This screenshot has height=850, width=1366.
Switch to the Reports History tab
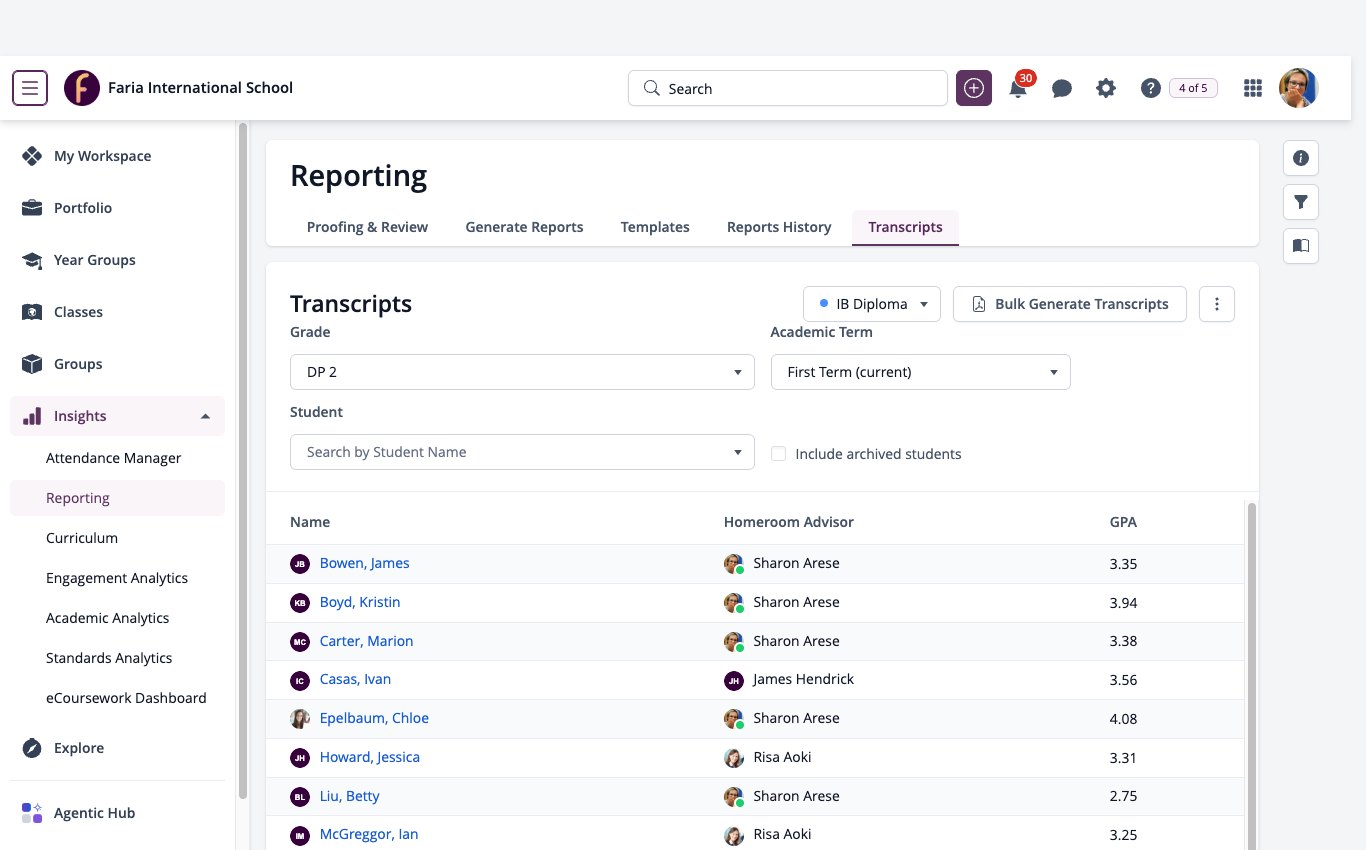tap(779, 227)
